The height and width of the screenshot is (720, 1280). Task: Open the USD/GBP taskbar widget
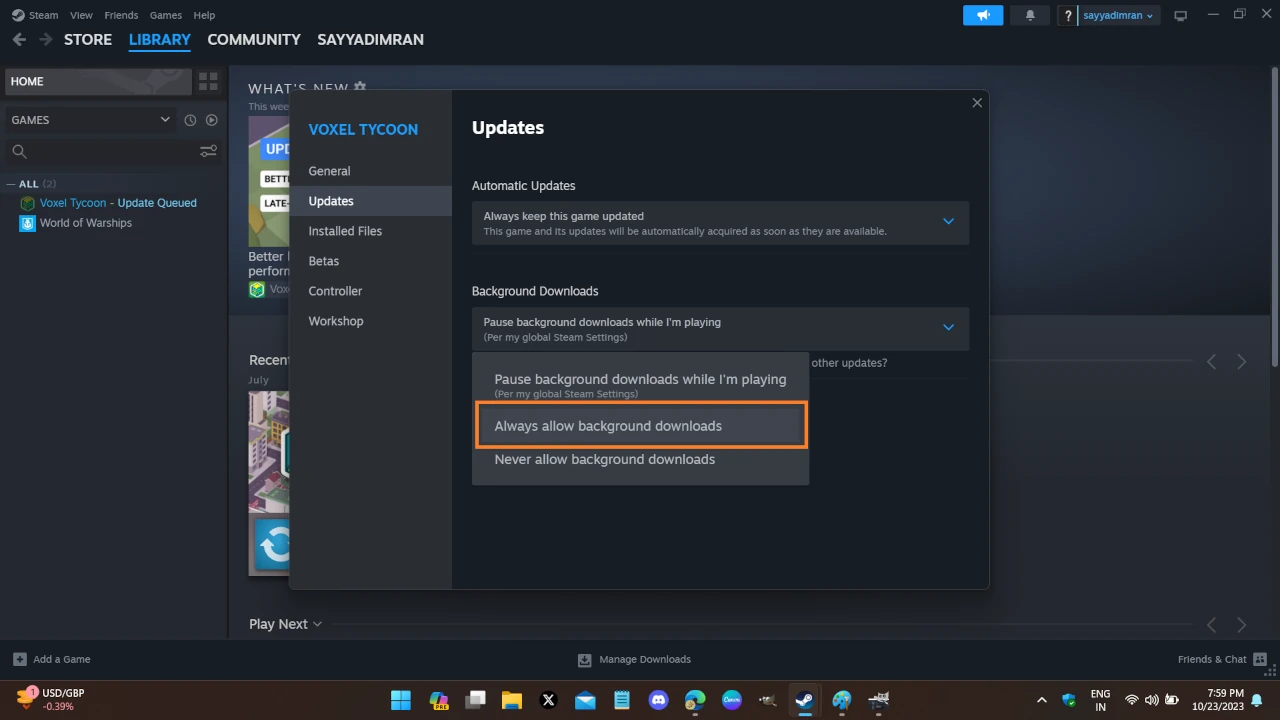(x=52, y=699)
